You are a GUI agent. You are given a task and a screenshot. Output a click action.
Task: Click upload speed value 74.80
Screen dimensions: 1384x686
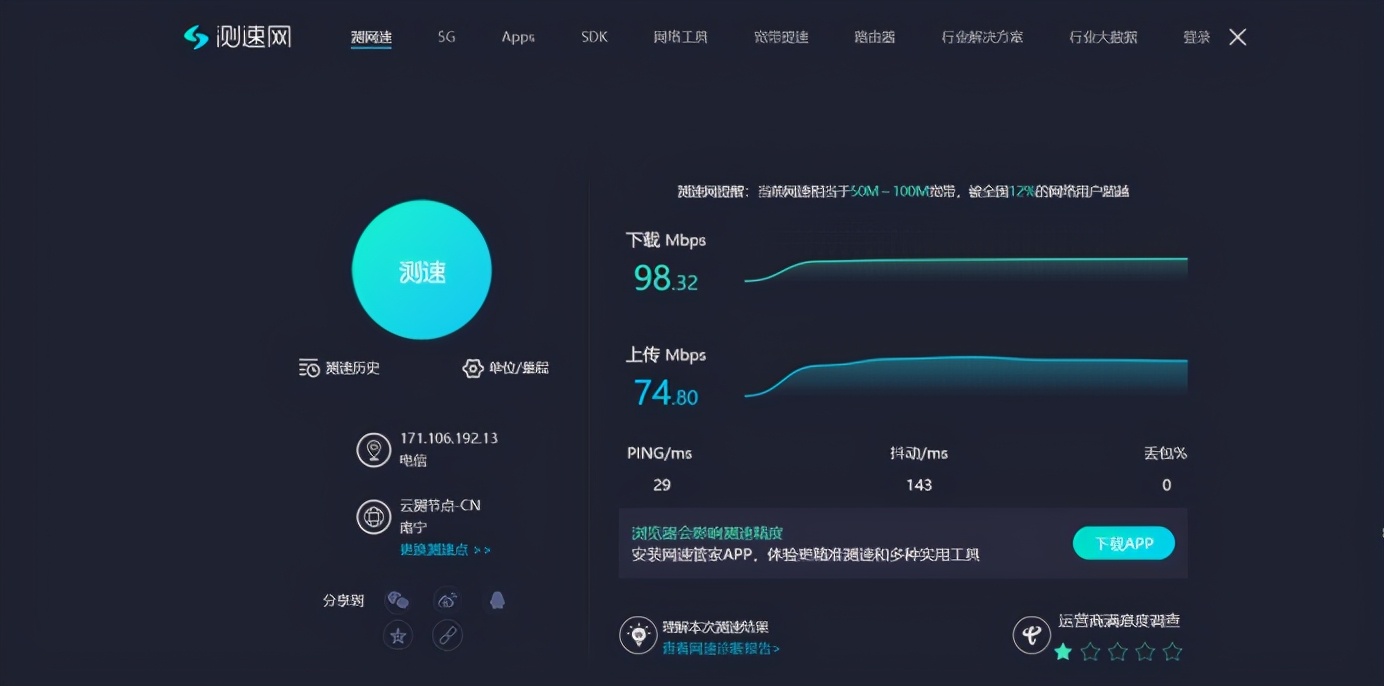pyautogui.click(x=665, y=393)
